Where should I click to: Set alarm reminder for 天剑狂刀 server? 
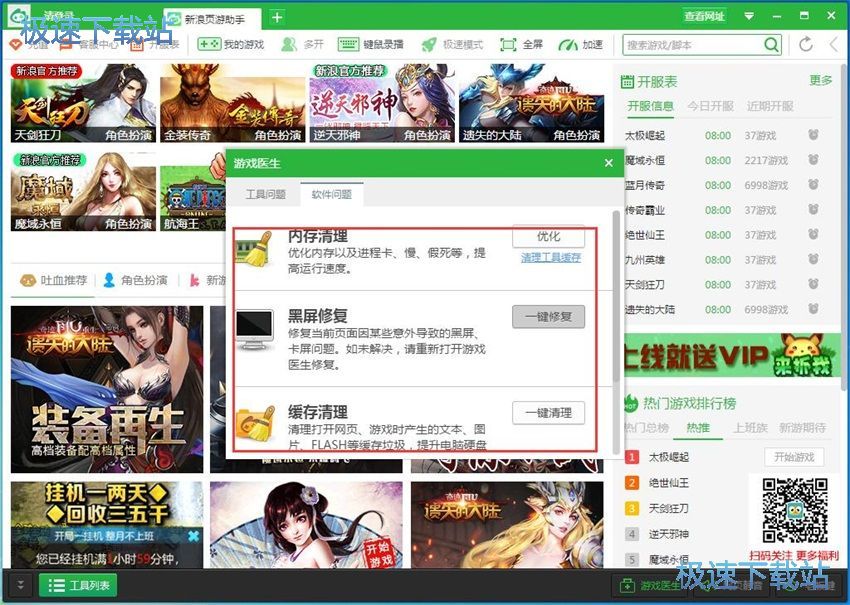click(813, 284)
